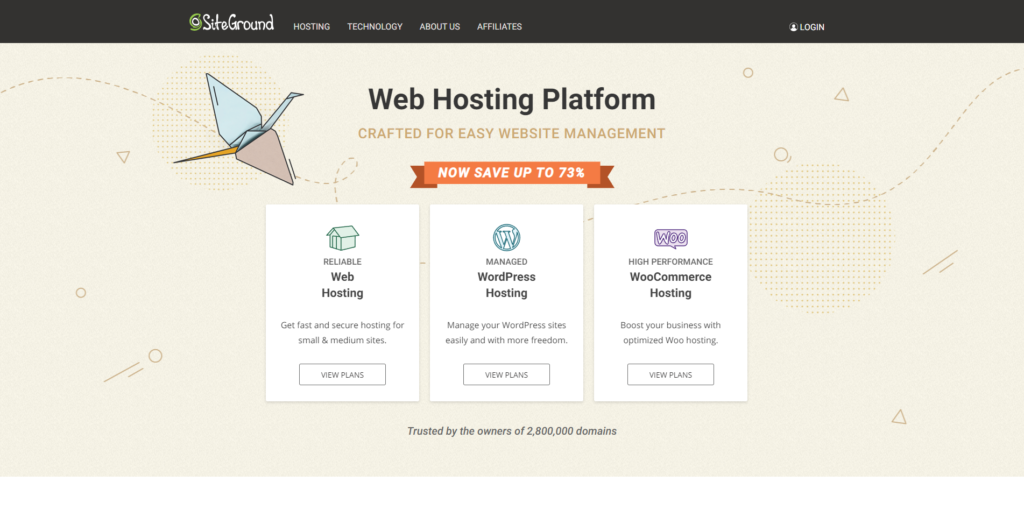This screenshot has height=517, width=1024.
Task: Click the user icon beside LOGIN
Action: click(x=793, y=27)
